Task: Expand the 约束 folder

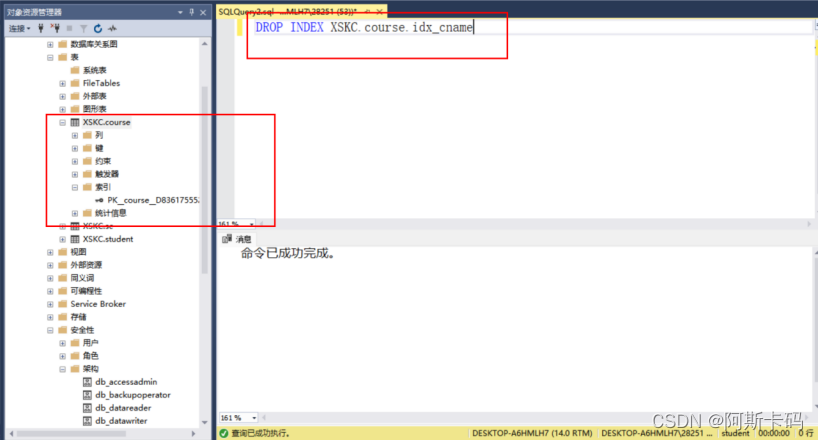Action: tap(75, 161)
